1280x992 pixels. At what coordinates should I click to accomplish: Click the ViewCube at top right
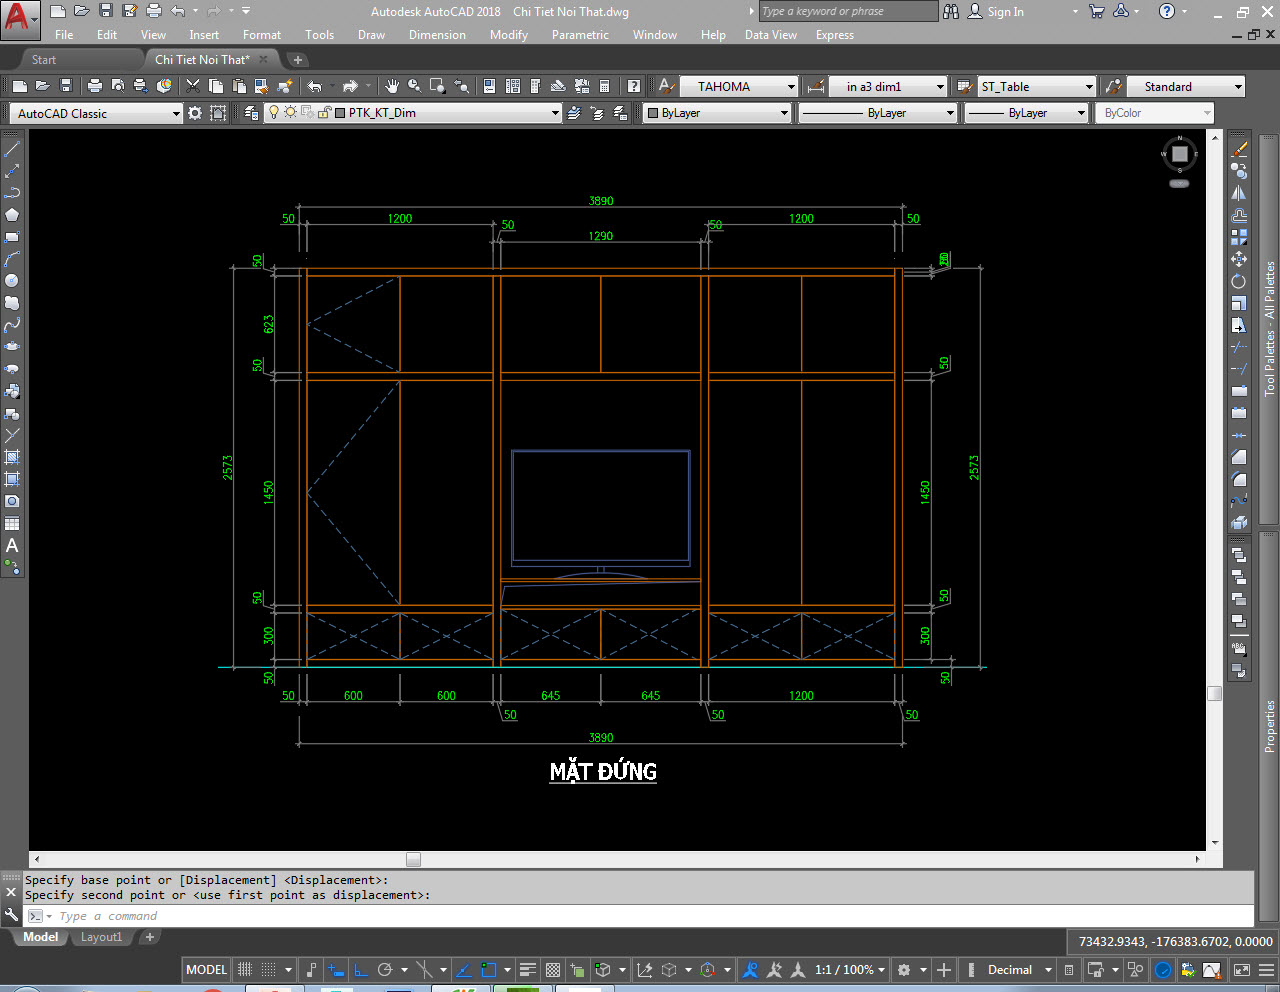click(x=1180, y=154)
